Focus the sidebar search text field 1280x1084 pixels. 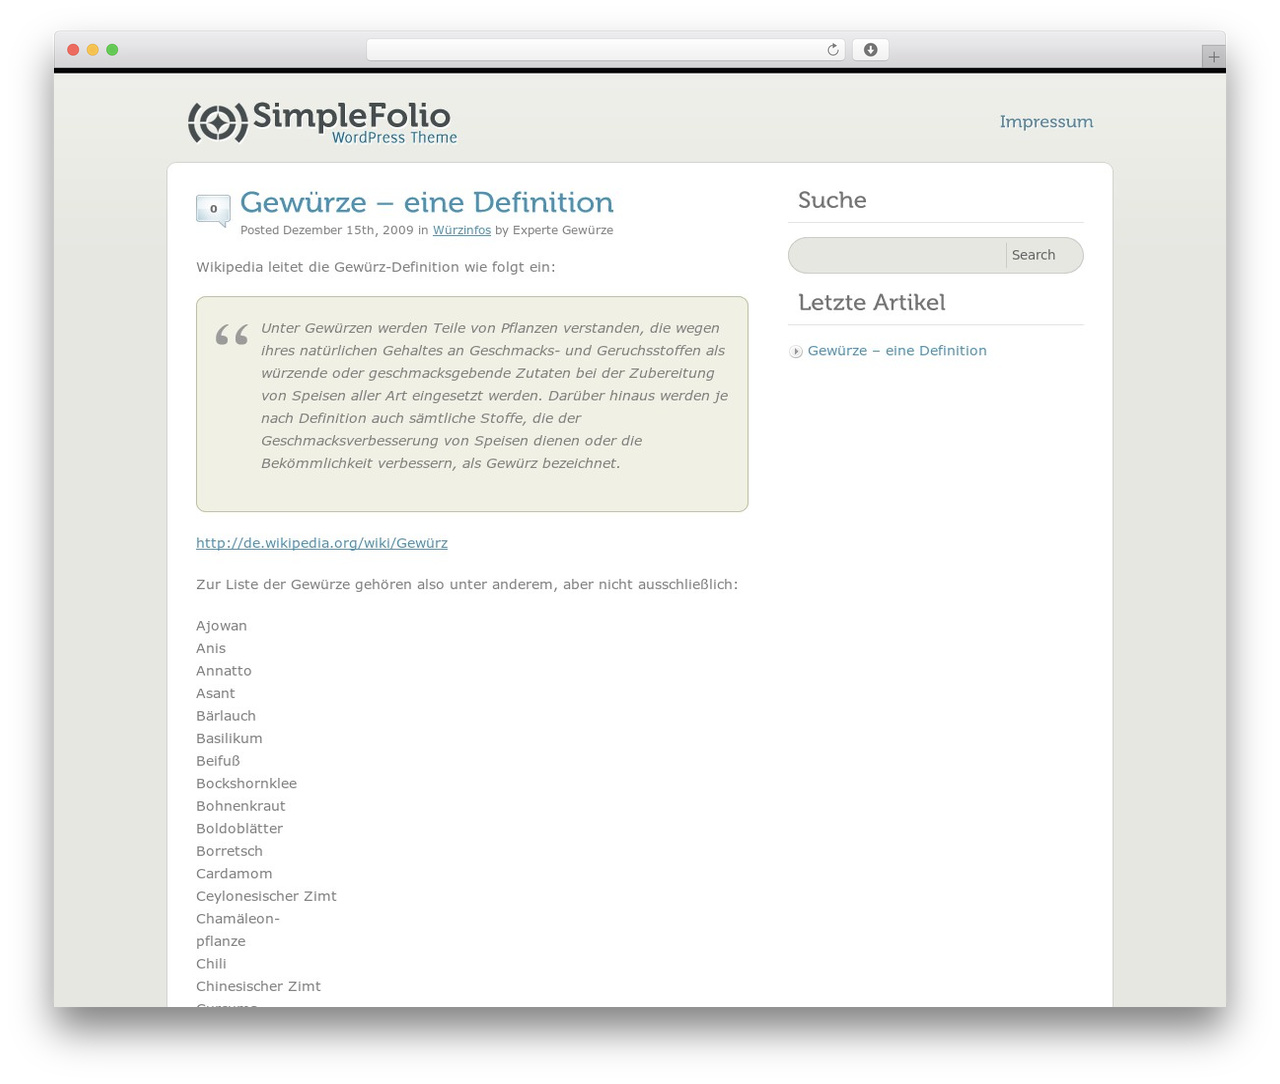point(898,255)
